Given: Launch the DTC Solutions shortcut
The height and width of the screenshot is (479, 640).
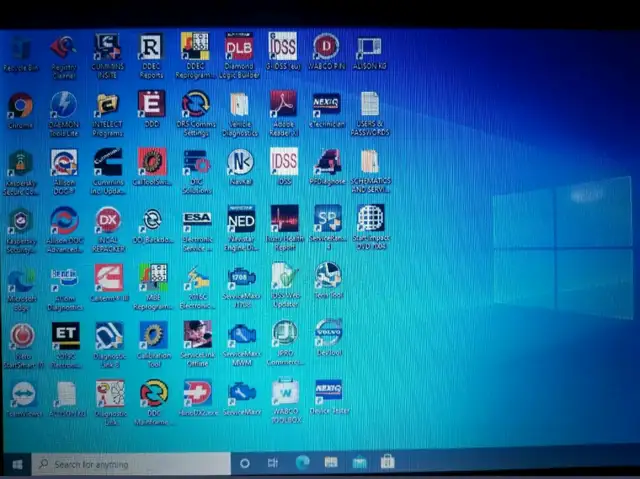Looking at the screenshot, I should 196,162.
